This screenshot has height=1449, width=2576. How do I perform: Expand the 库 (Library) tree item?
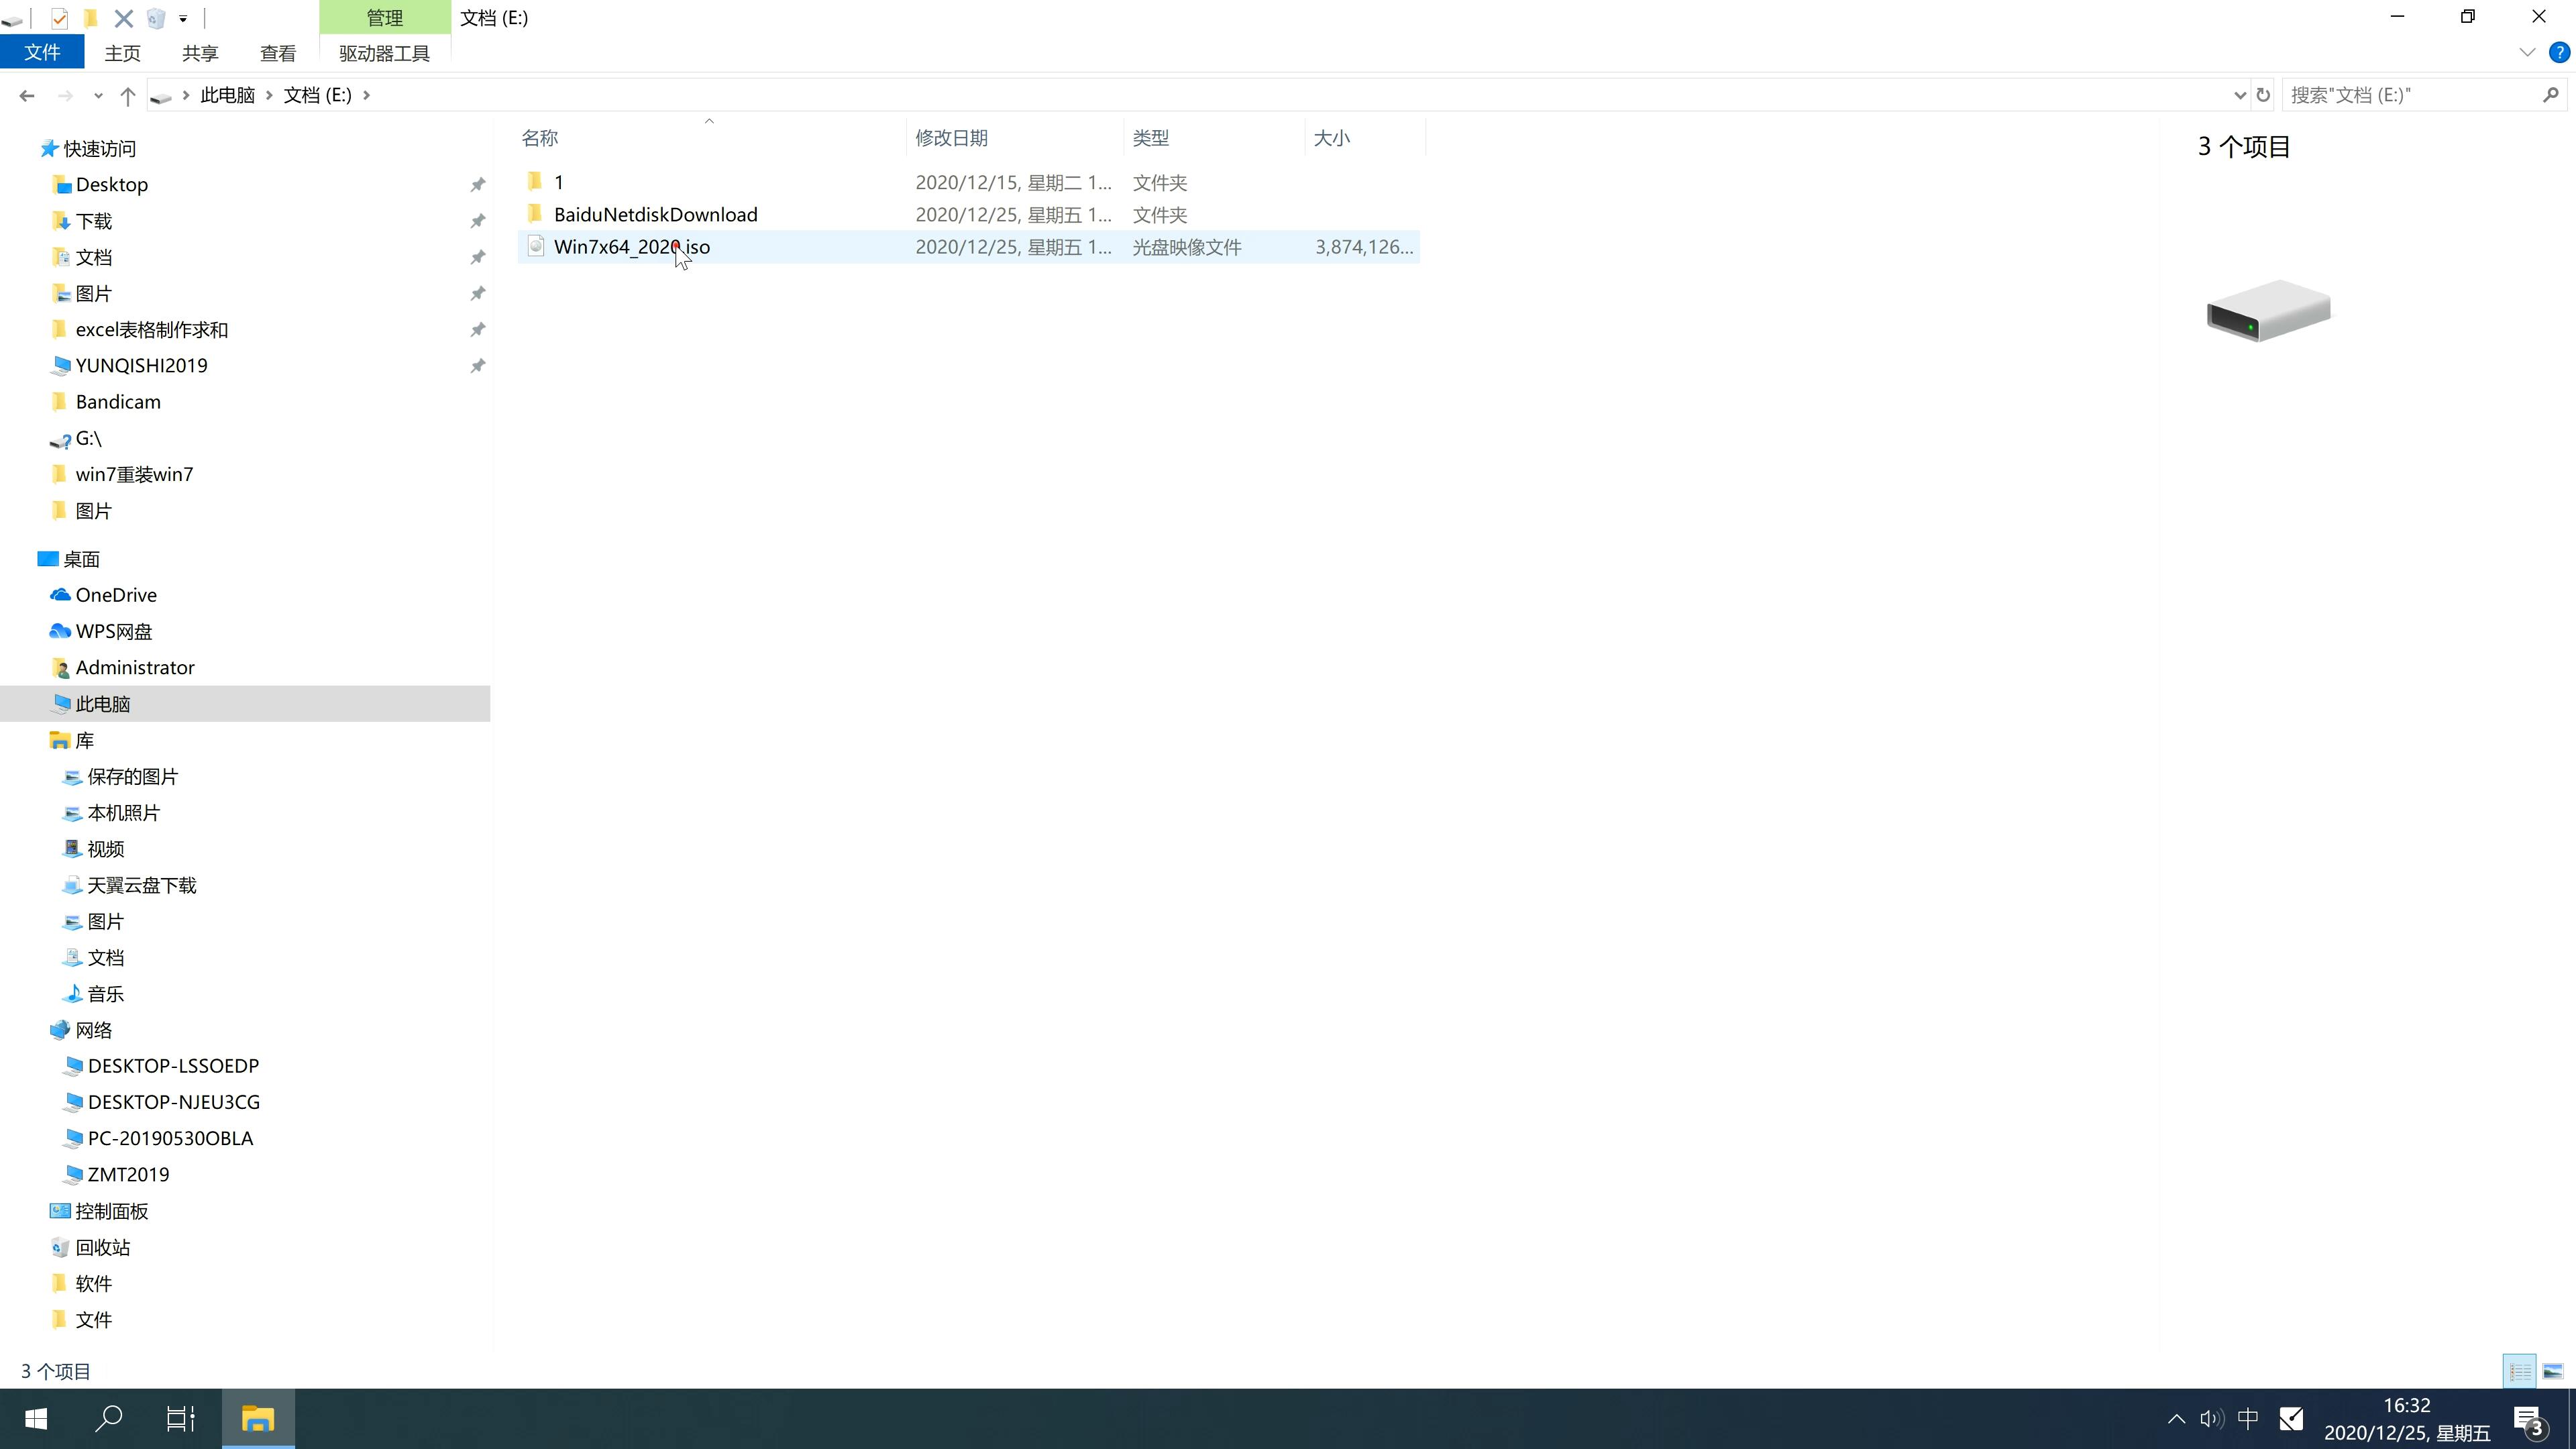coord(39,739)
